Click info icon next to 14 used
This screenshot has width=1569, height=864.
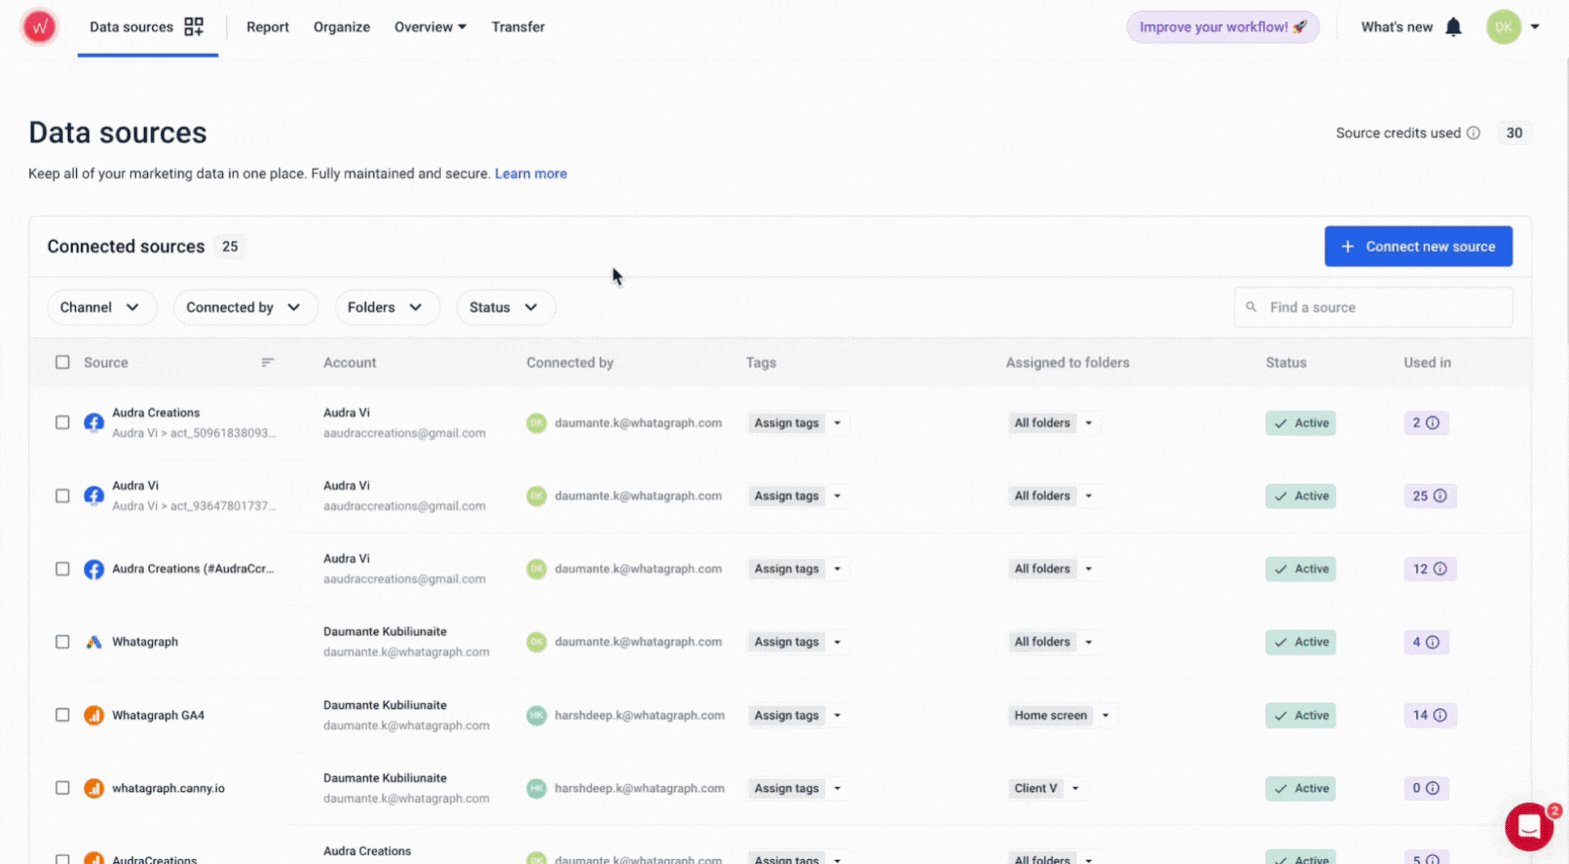click(x=1440, y=715)
